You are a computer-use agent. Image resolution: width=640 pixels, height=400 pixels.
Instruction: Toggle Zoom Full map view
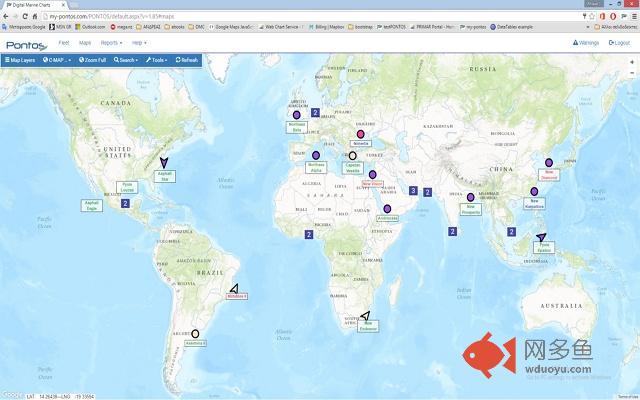click(x=94, y=60)
